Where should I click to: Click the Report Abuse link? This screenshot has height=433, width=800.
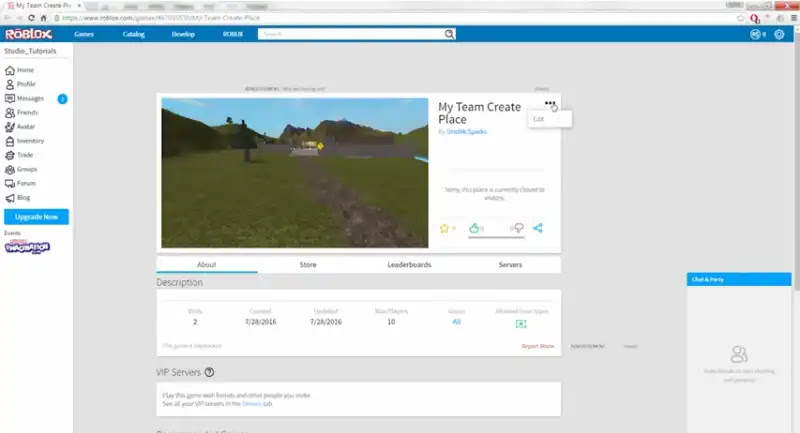pos(538,346)
